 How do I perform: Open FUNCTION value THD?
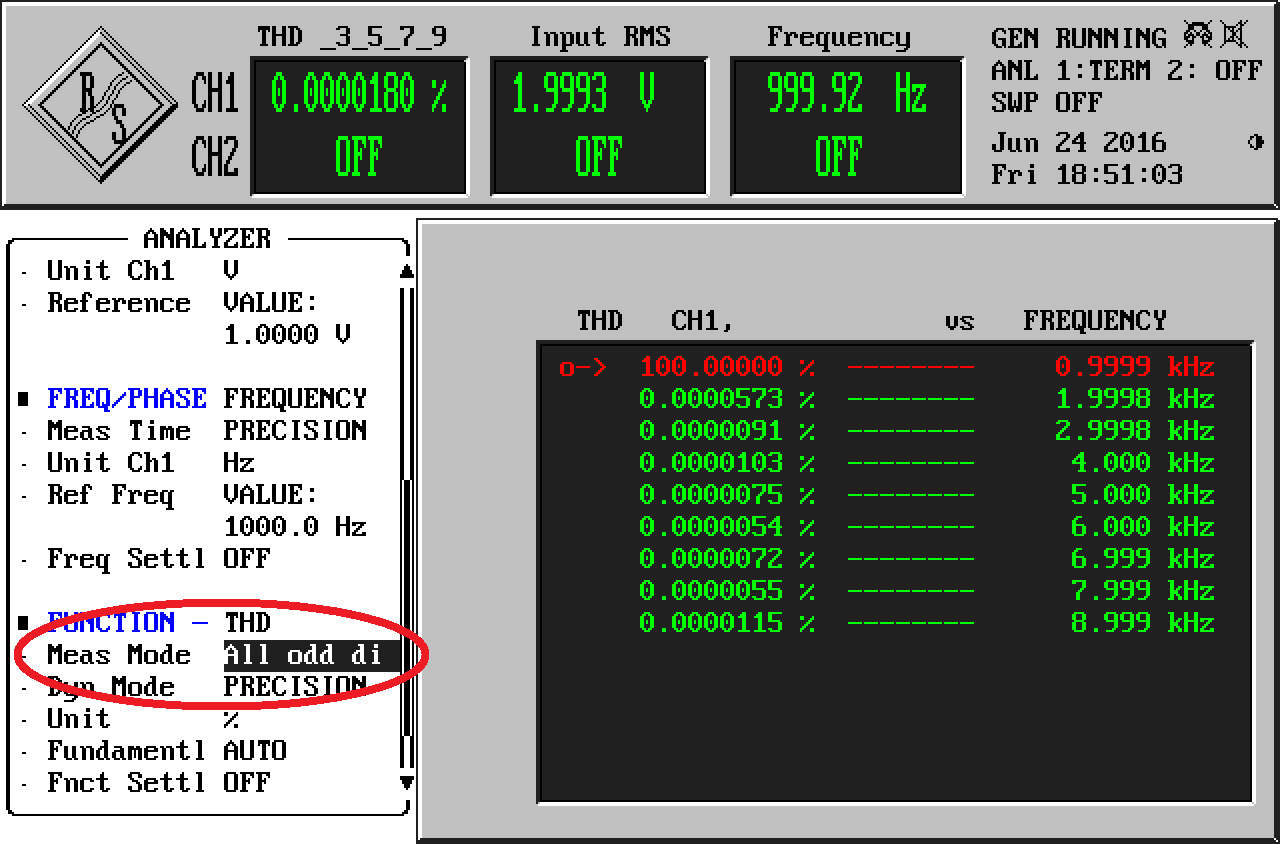tap(247, 623)
